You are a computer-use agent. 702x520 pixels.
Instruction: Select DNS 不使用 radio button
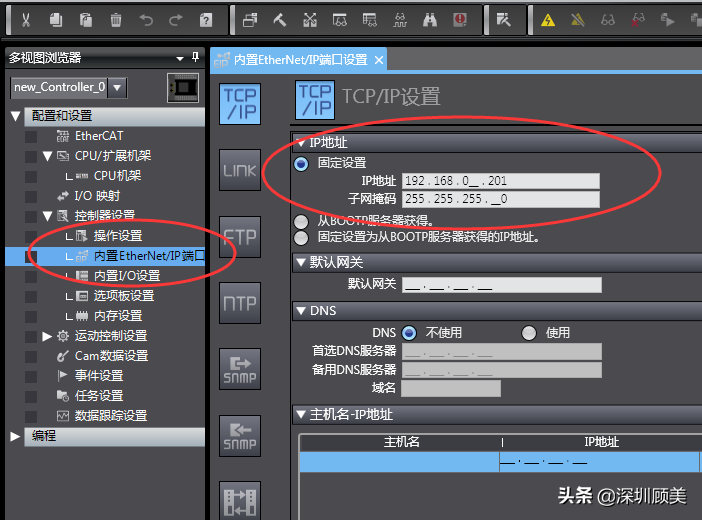409,333
